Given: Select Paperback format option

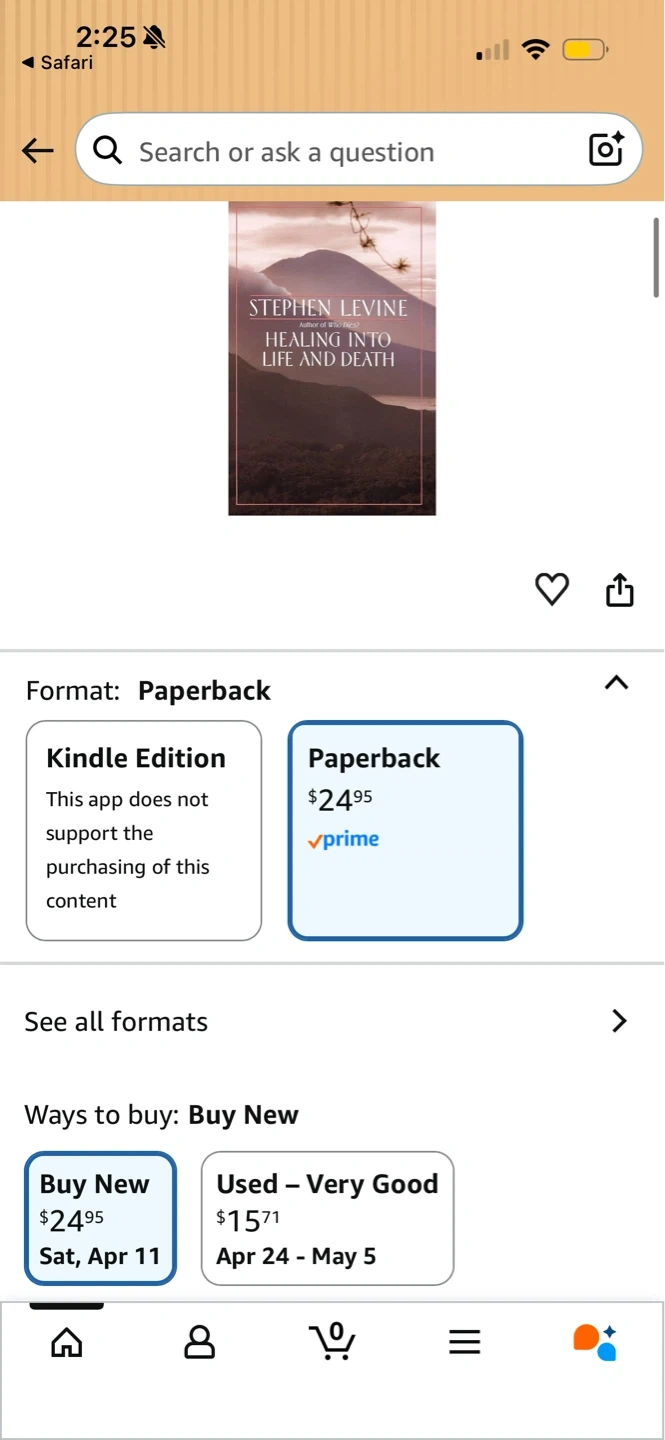Looking at the screenshot, I should [405, 831].
